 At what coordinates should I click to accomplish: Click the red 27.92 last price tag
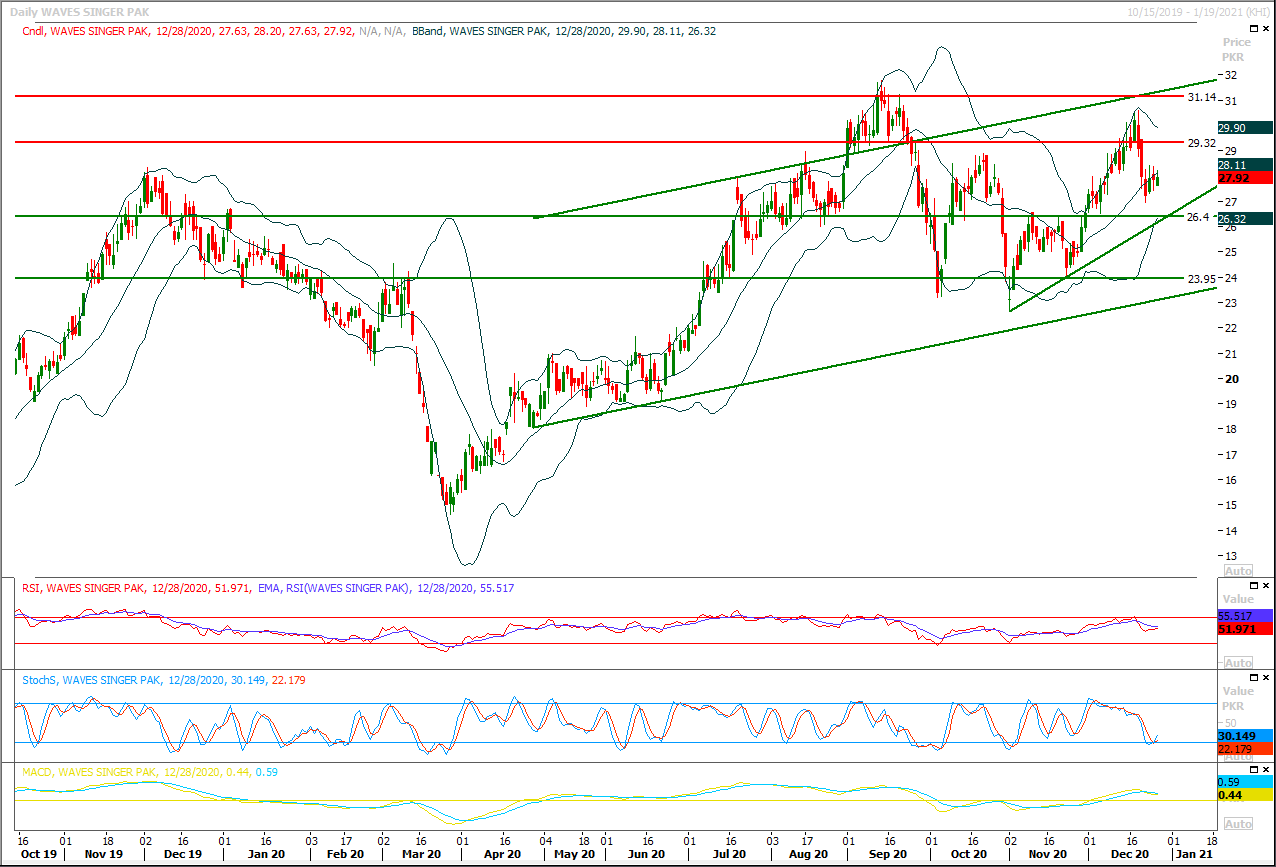[1245, 177]
